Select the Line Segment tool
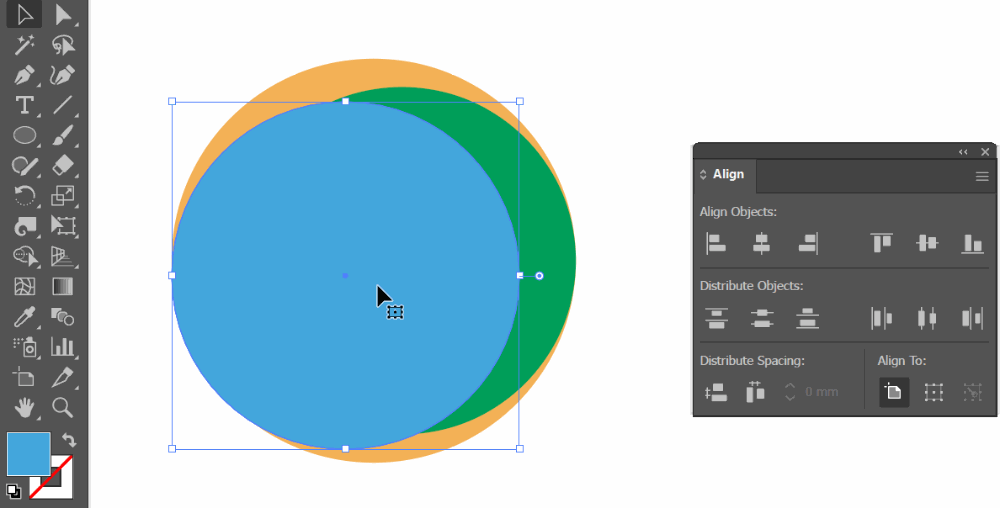The image size is (1000, 508). tap(62, 105)
